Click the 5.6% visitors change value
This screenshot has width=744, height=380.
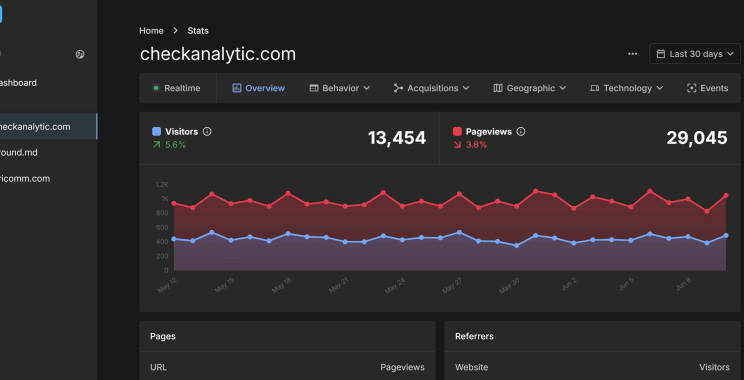pos(176,145)
